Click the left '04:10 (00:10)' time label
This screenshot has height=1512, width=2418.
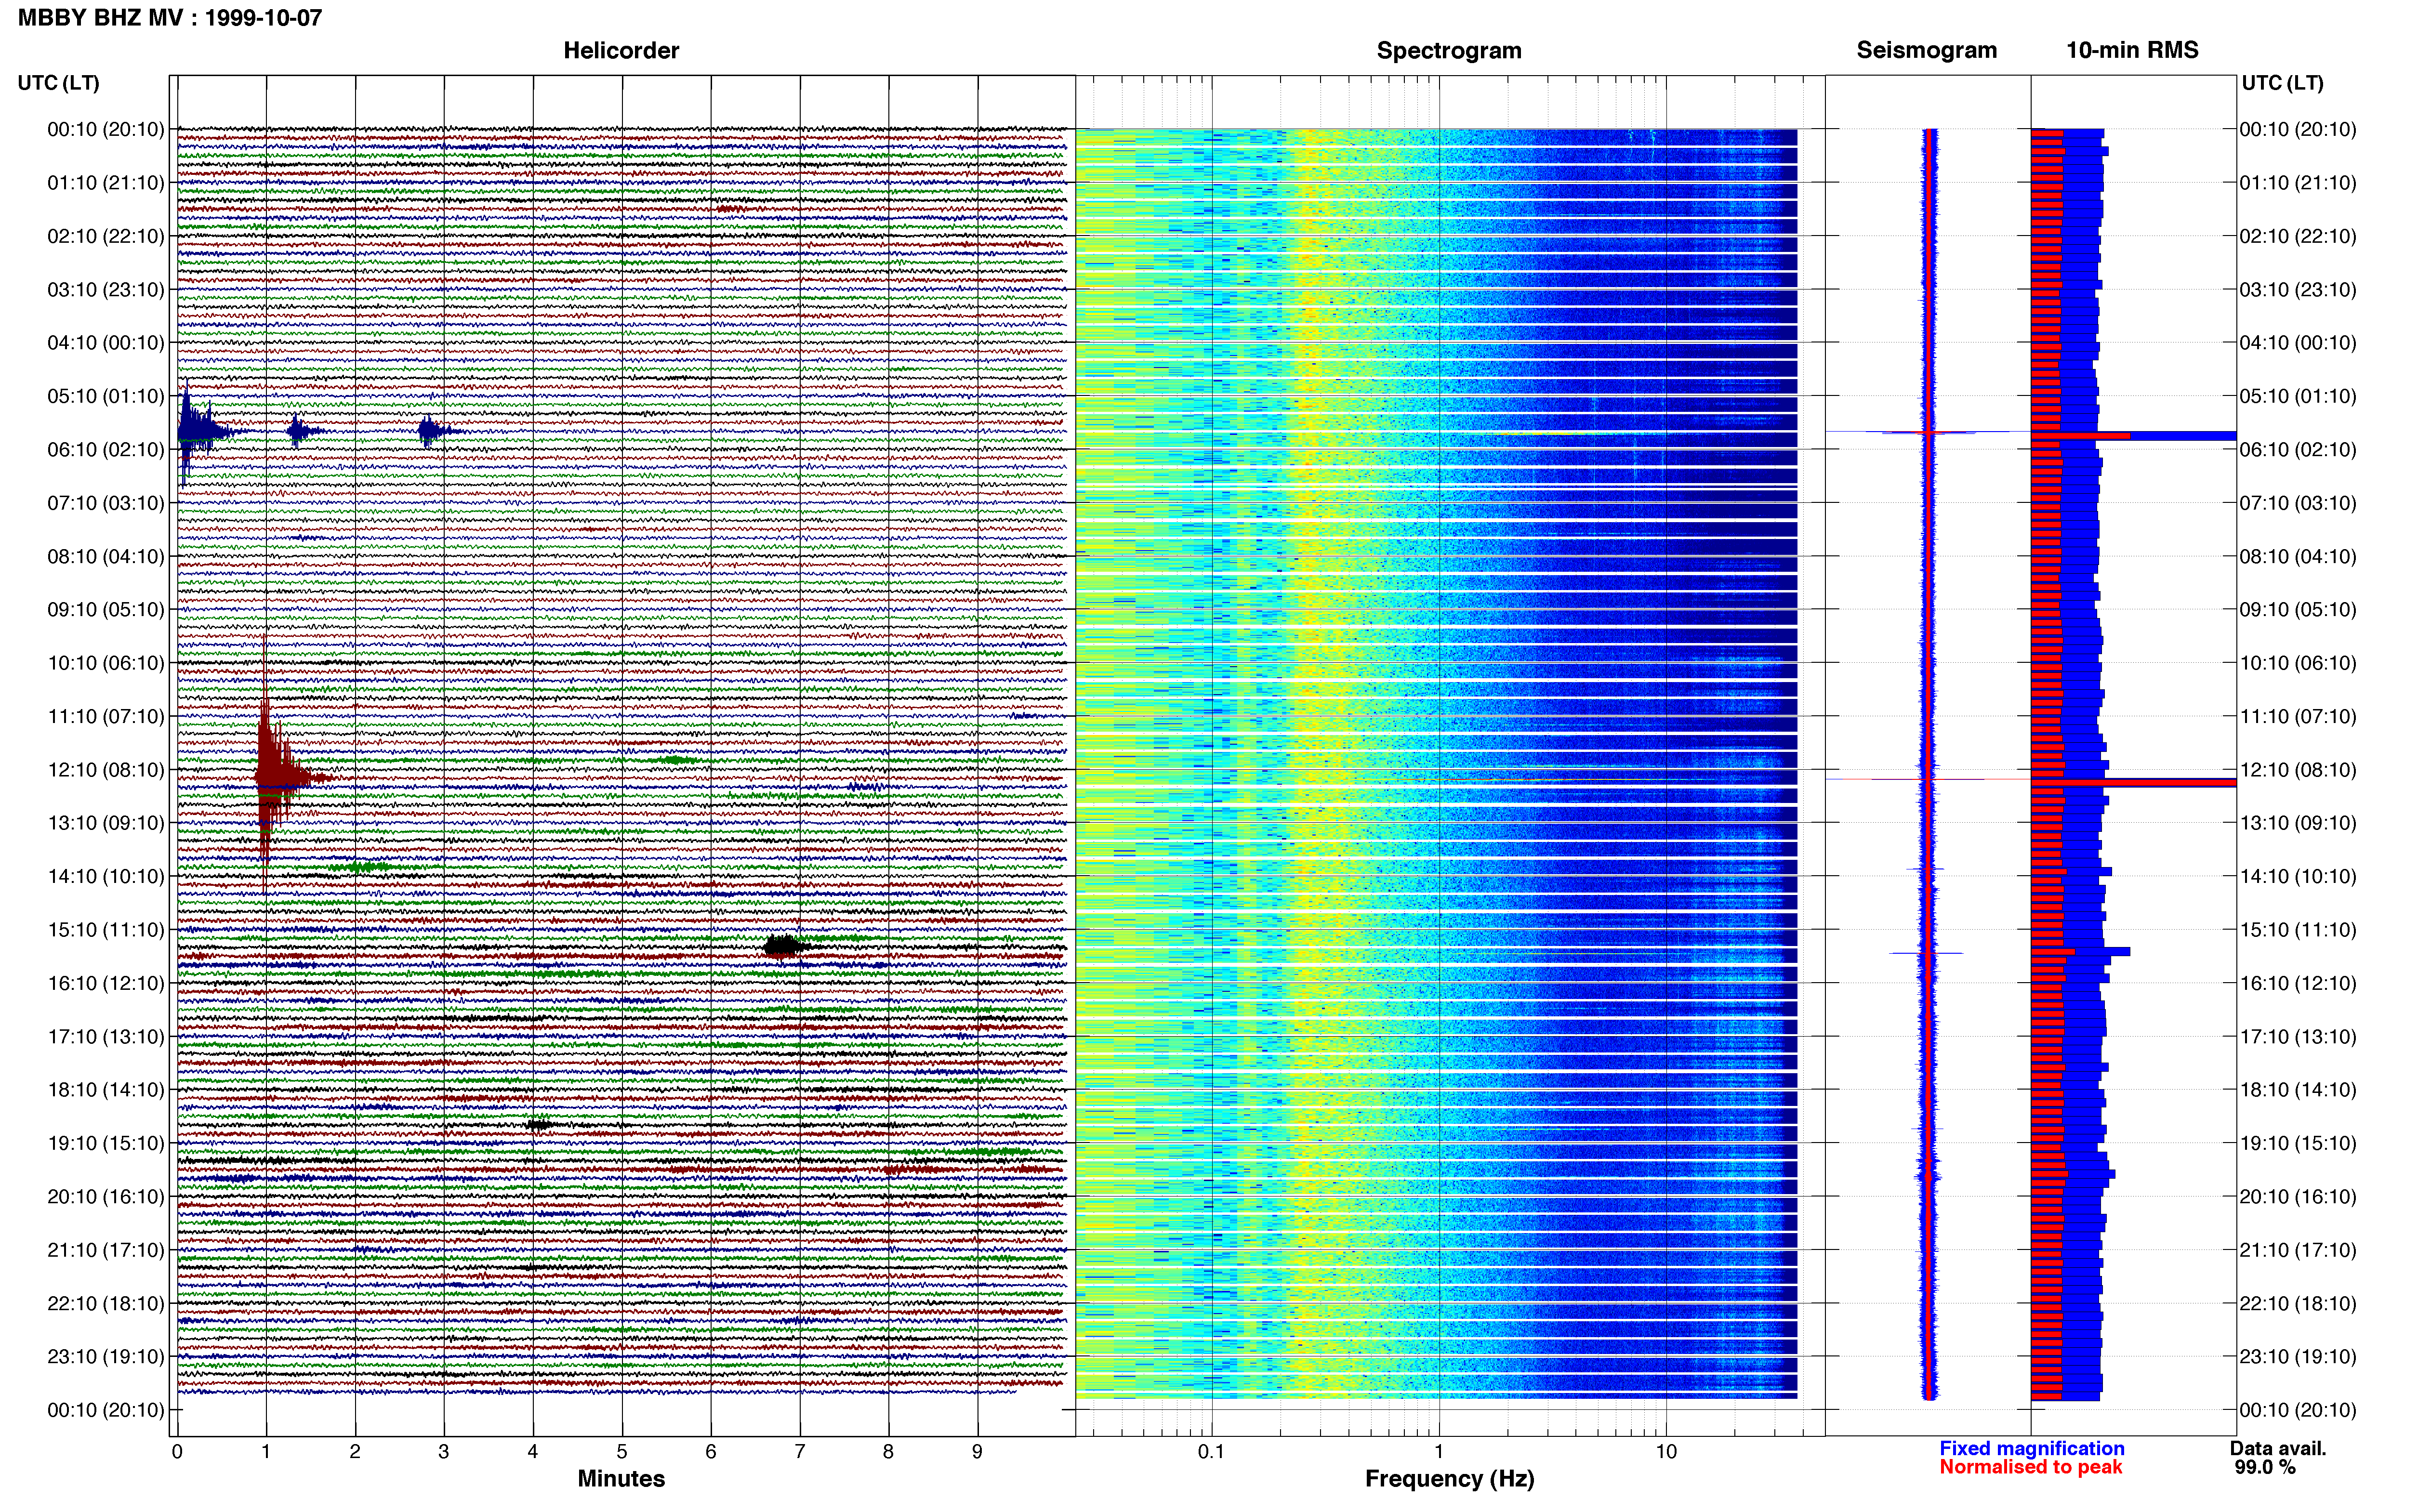click(106, 342)
